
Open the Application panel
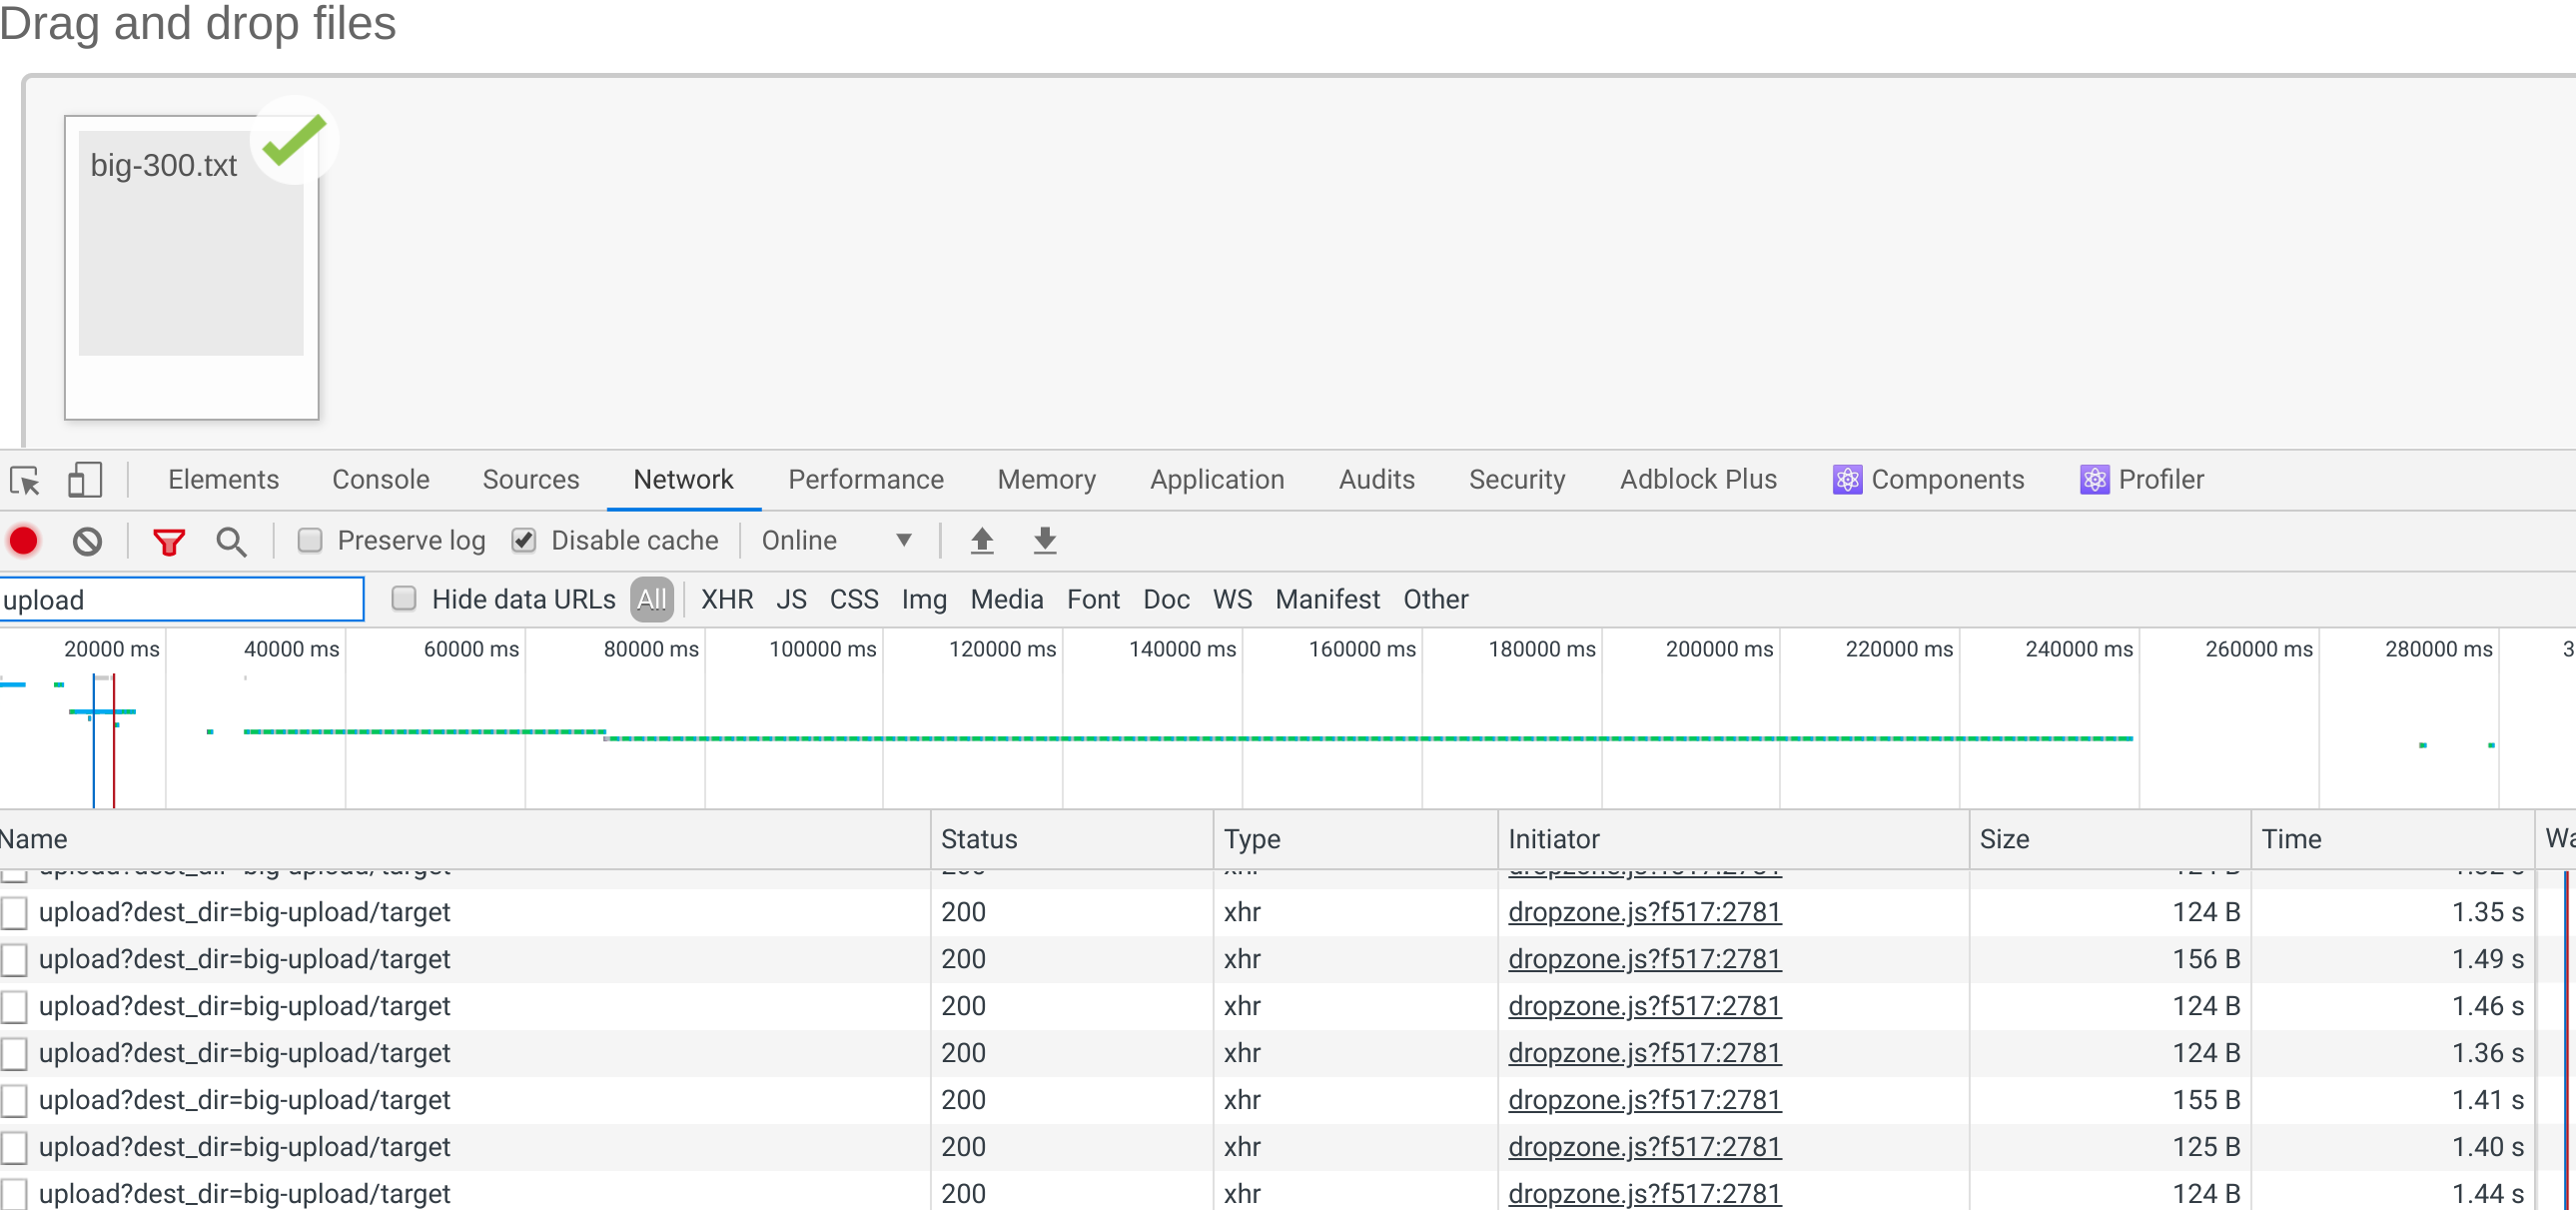coord(1217,479)
